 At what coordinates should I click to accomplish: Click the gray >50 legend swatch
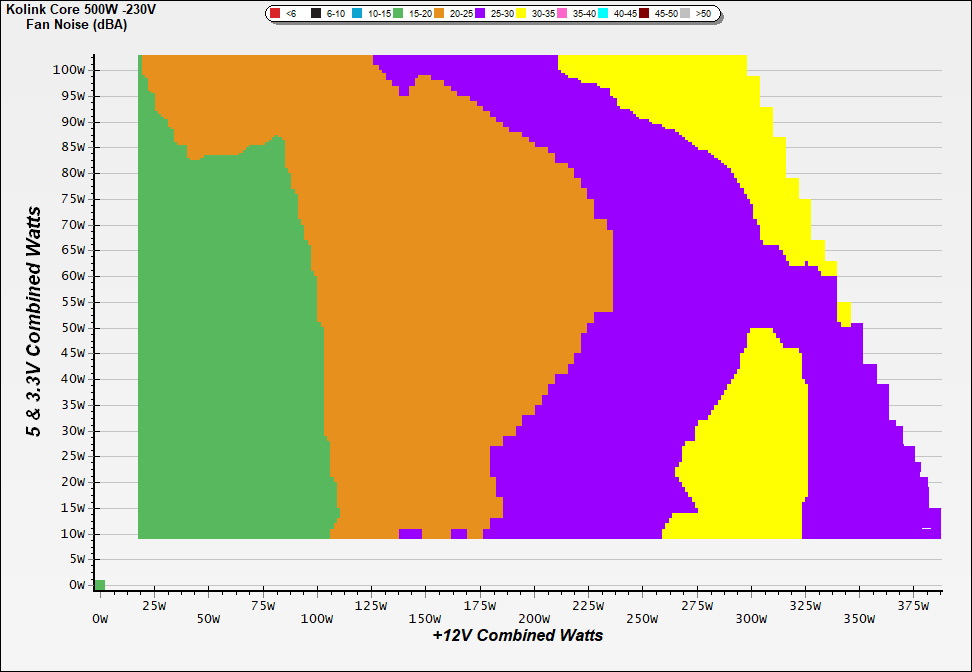[x=685, y=14]
